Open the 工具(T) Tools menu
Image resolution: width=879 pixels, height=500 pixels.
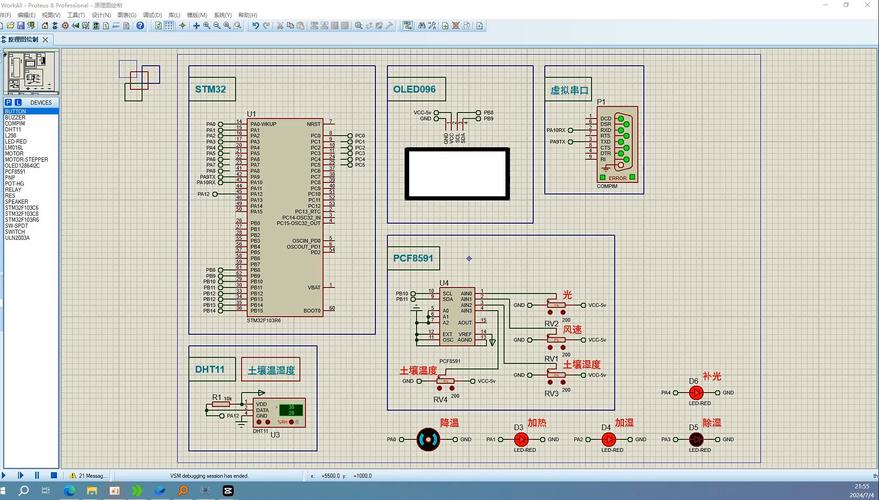point(76,15)
